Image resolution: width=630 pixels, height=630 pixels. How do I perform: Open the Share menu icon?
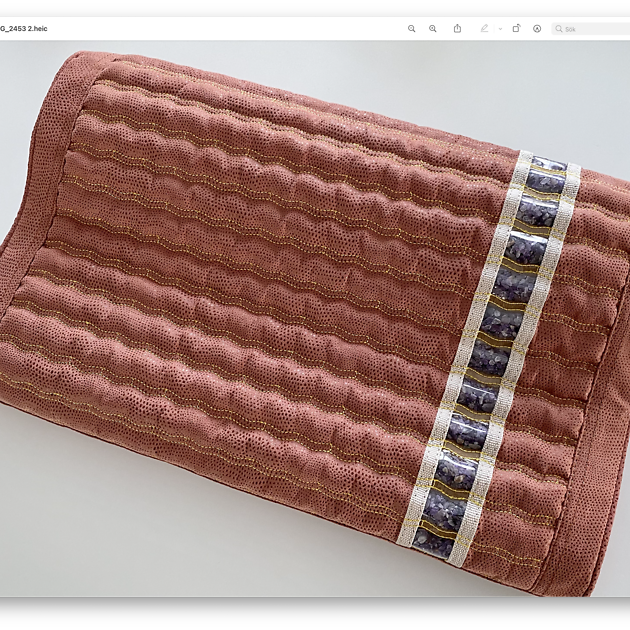coord(457,29)
